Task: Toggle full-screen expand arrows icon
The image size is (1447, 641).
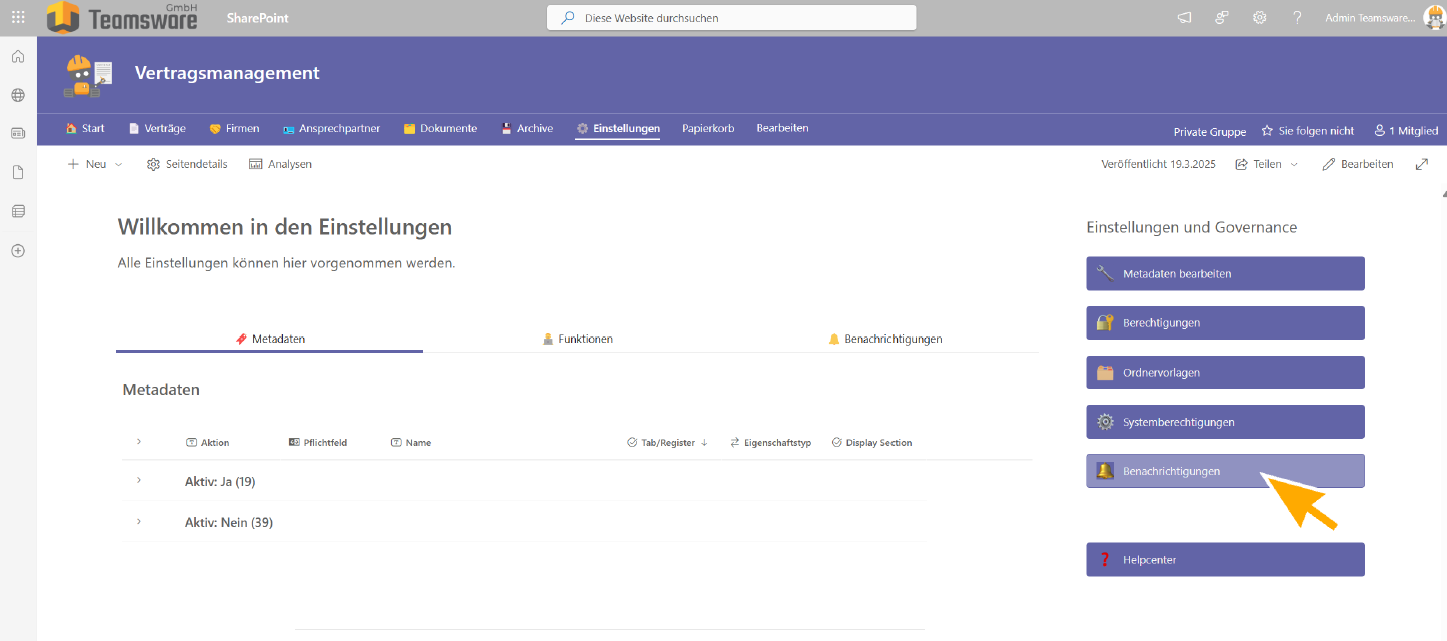Action: coord(1421,164)
